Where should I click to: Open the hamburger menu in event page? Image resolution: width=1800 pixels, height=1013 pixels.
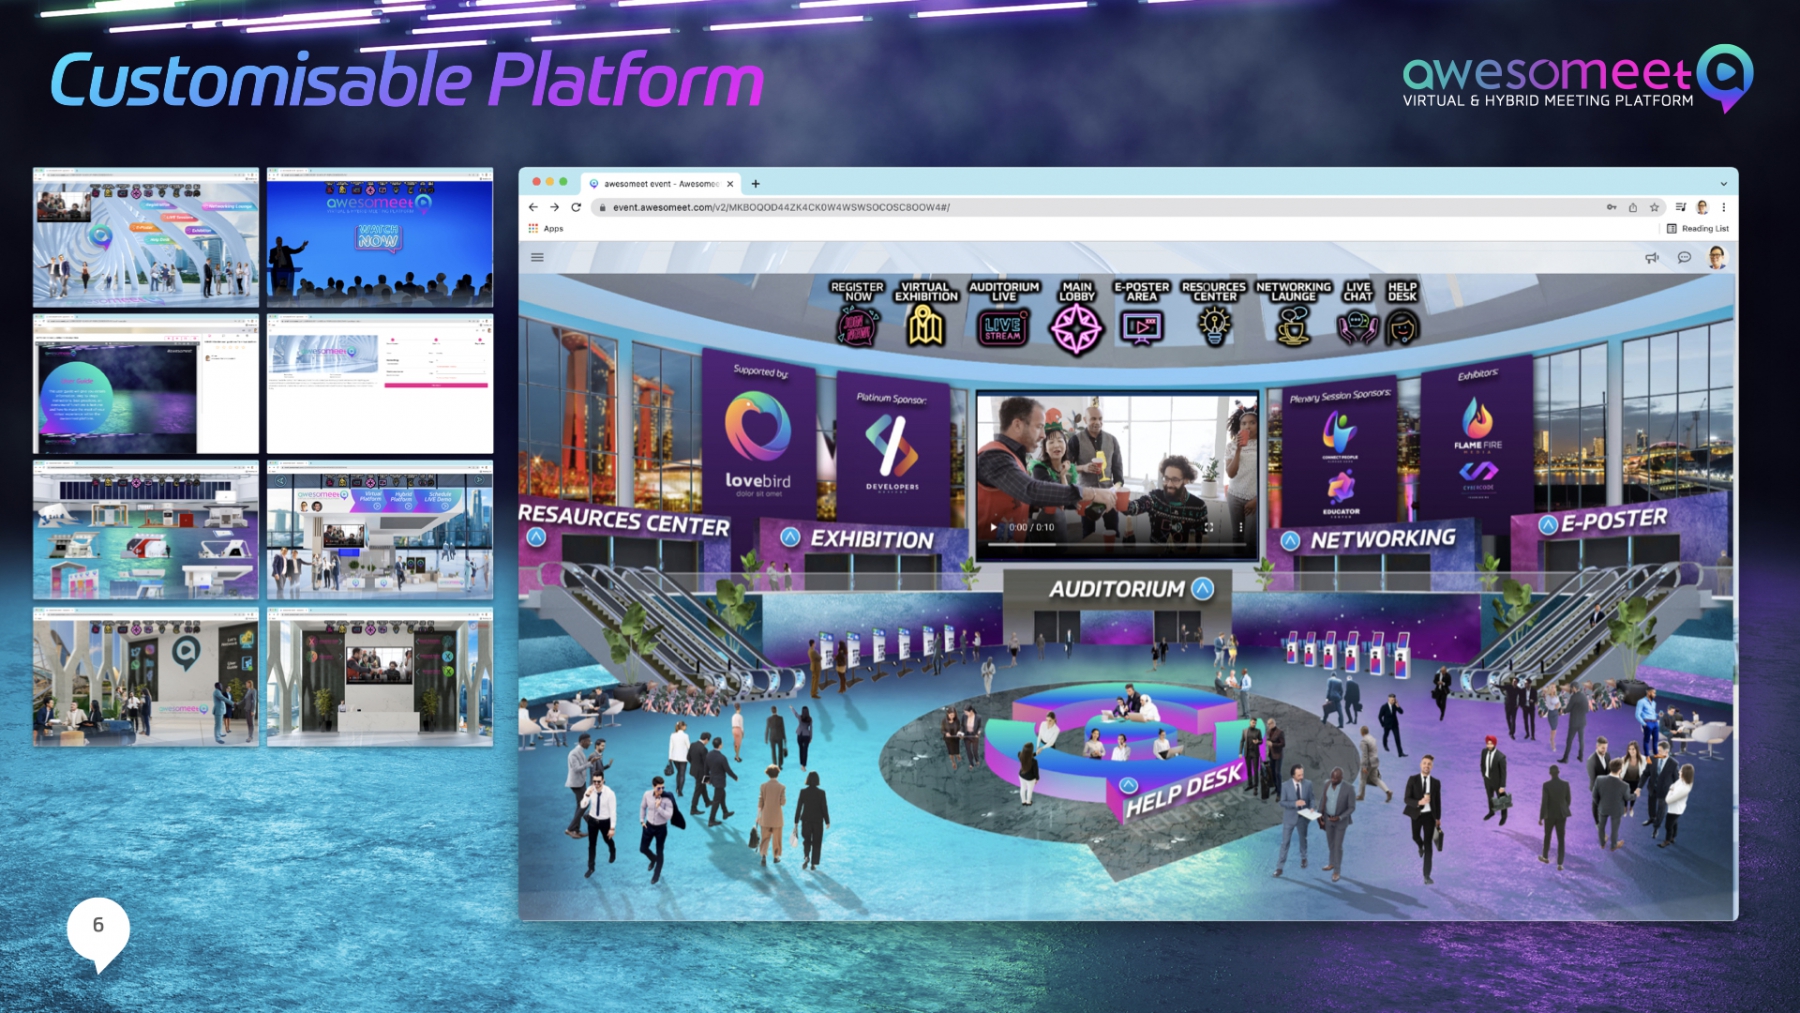point(537,257)
